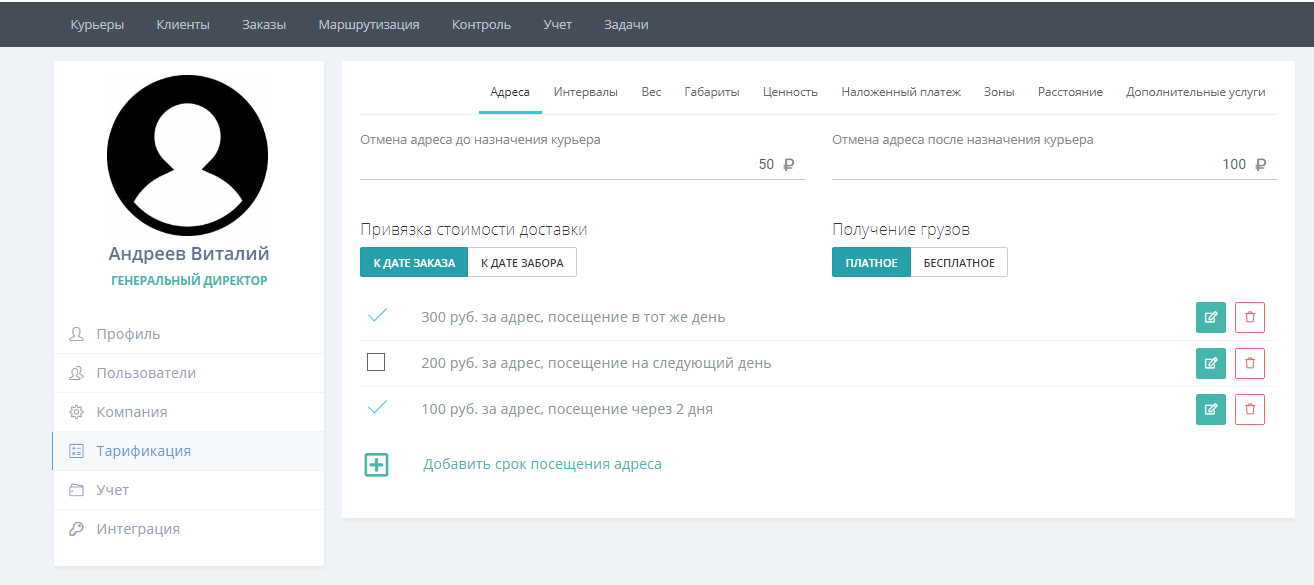Toggle checkmark for 100 руб. two-day tariff

click(377, 408)
